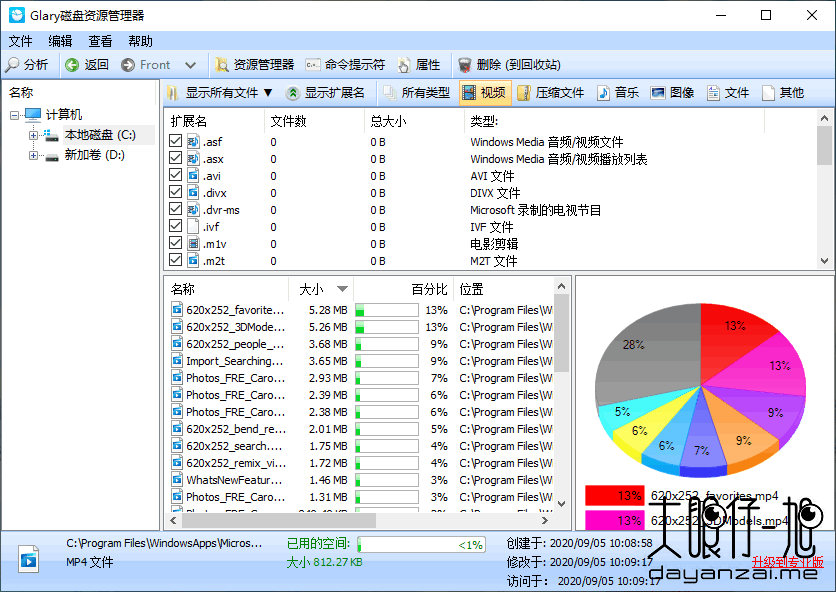
Task: Open the 帮助 menu
Action: (141, 41)
